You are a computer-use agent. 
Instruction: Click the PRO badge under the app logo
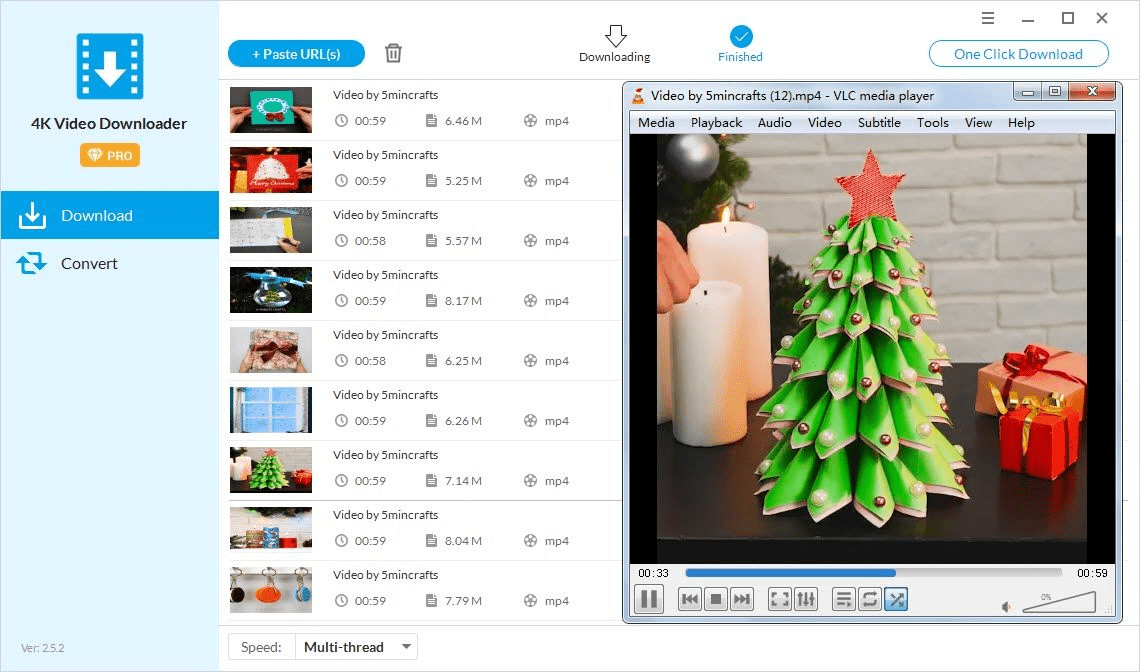[109, 155]
